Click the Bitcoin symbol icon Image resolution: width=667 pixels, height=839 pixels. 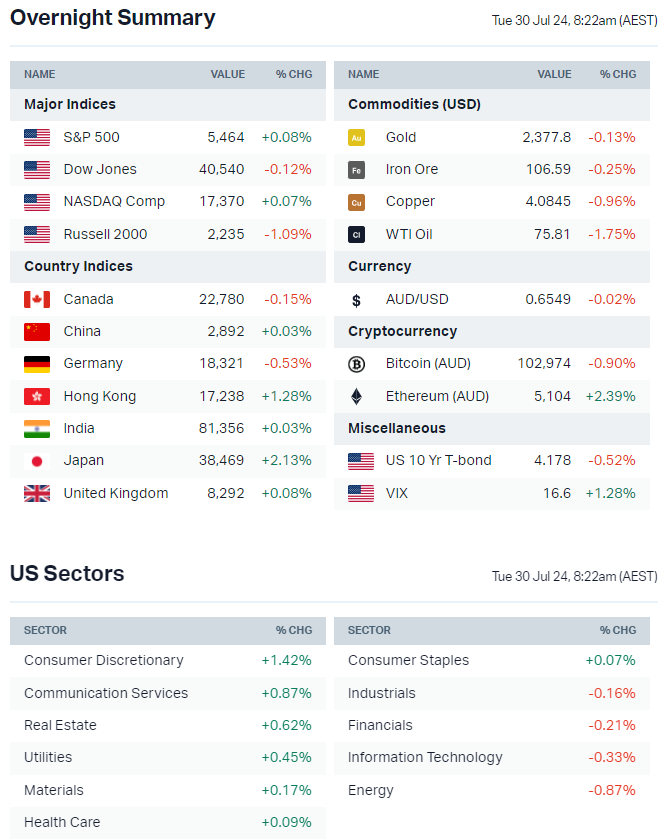(356, 364)
